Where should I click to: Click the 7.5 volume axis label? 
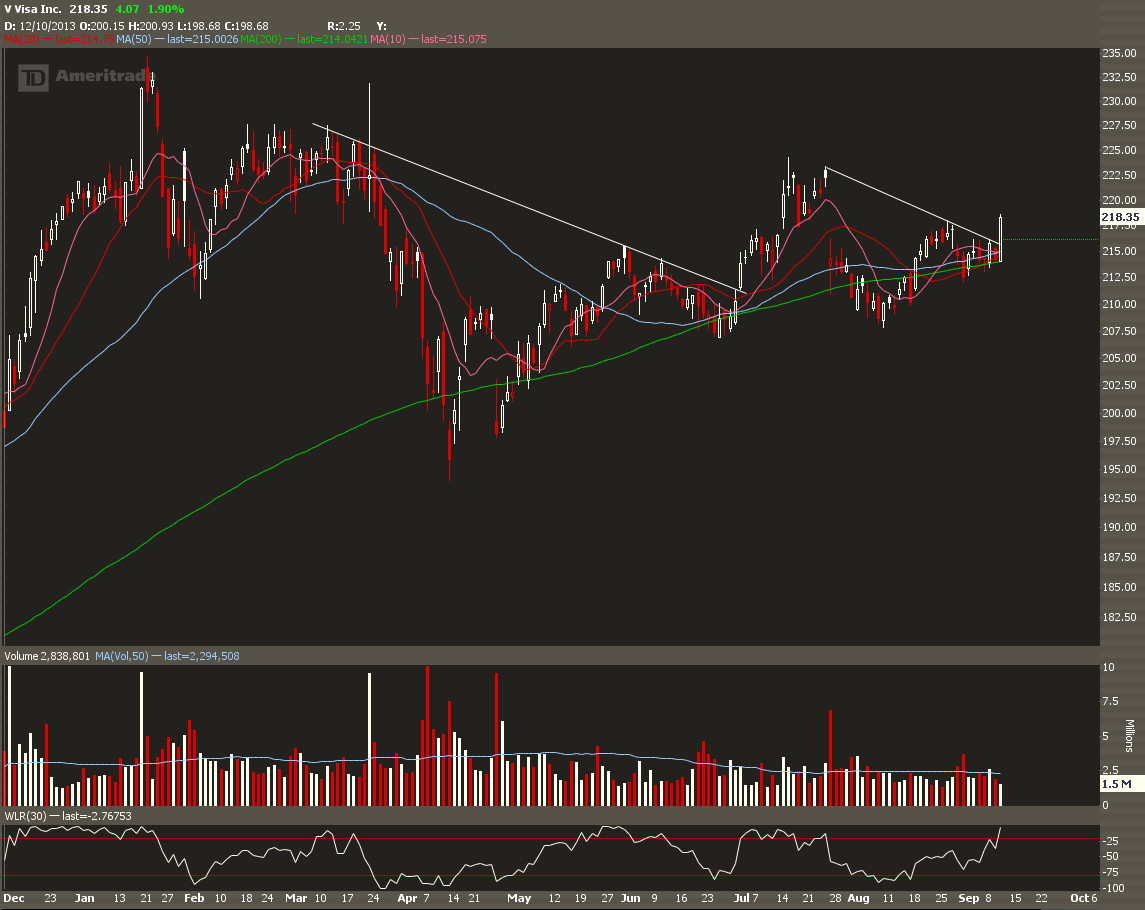pos(1110,701)
